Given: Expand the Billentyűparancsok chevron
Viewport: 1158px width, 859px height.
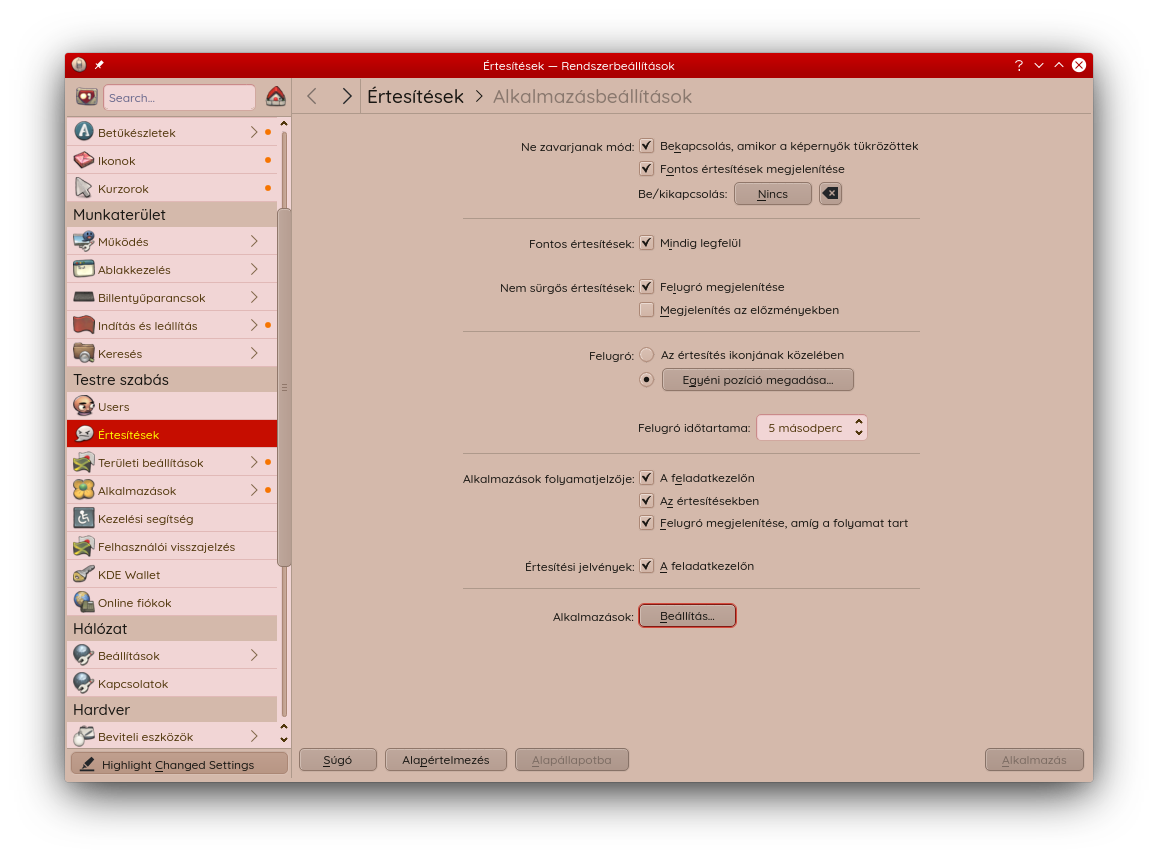Looking at the screenshot, I should 254,298.
